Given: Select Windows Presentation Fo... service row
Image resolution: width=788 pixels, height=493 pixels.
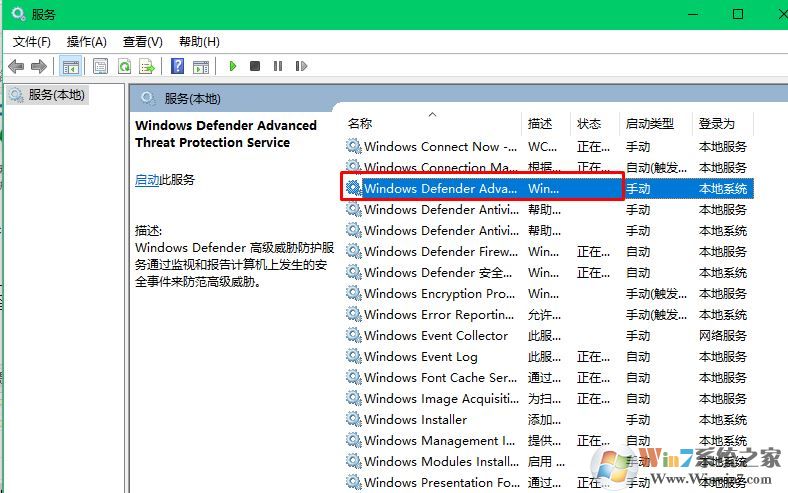Looking at the screenshot, I should (x=549, y=482).
